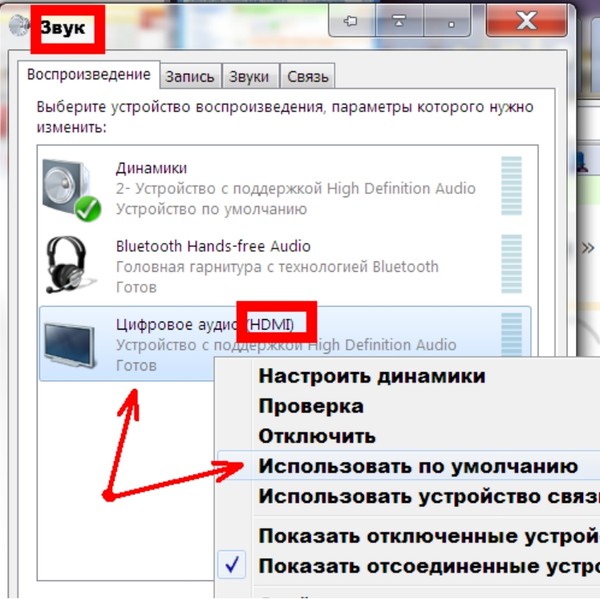Click the Bluetooth Hands-free volume level meter

512,264
